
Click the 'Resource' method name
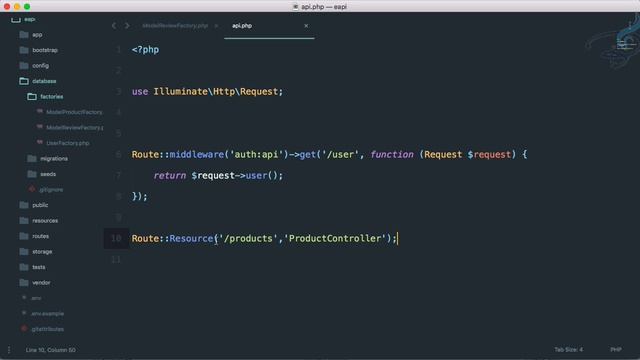tap(191, 238)
